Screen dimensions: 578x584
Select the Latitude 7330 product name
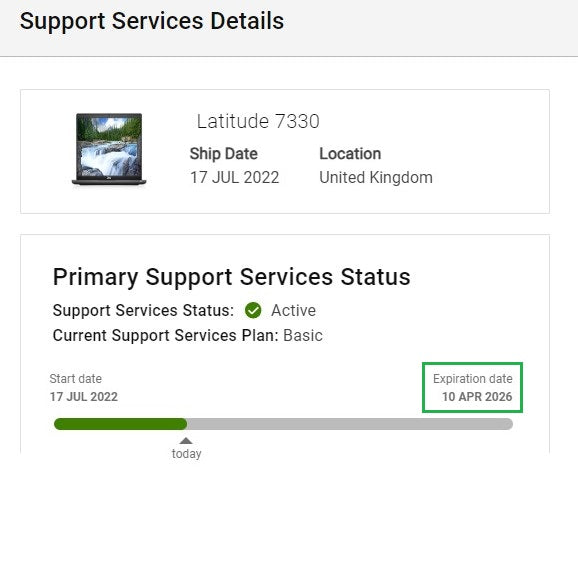[x=258, y=121]
